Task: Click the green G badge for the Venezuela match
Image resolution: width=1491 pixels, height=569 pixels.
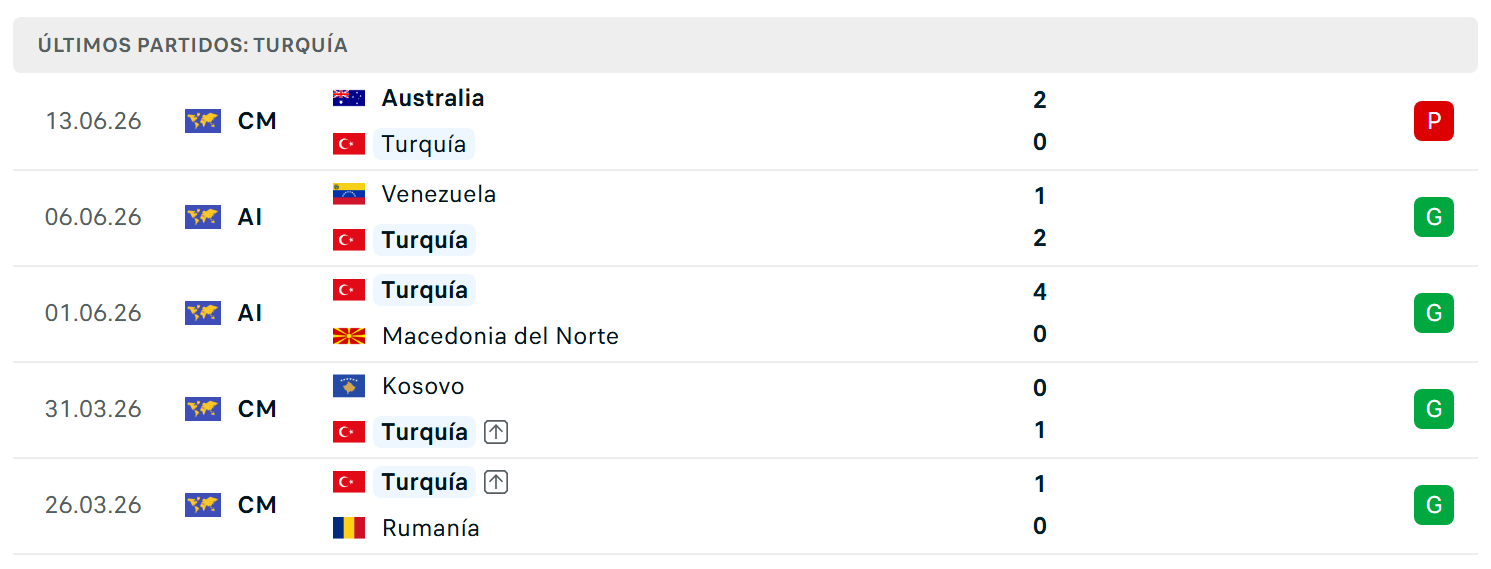Action: coord(1433,217)
